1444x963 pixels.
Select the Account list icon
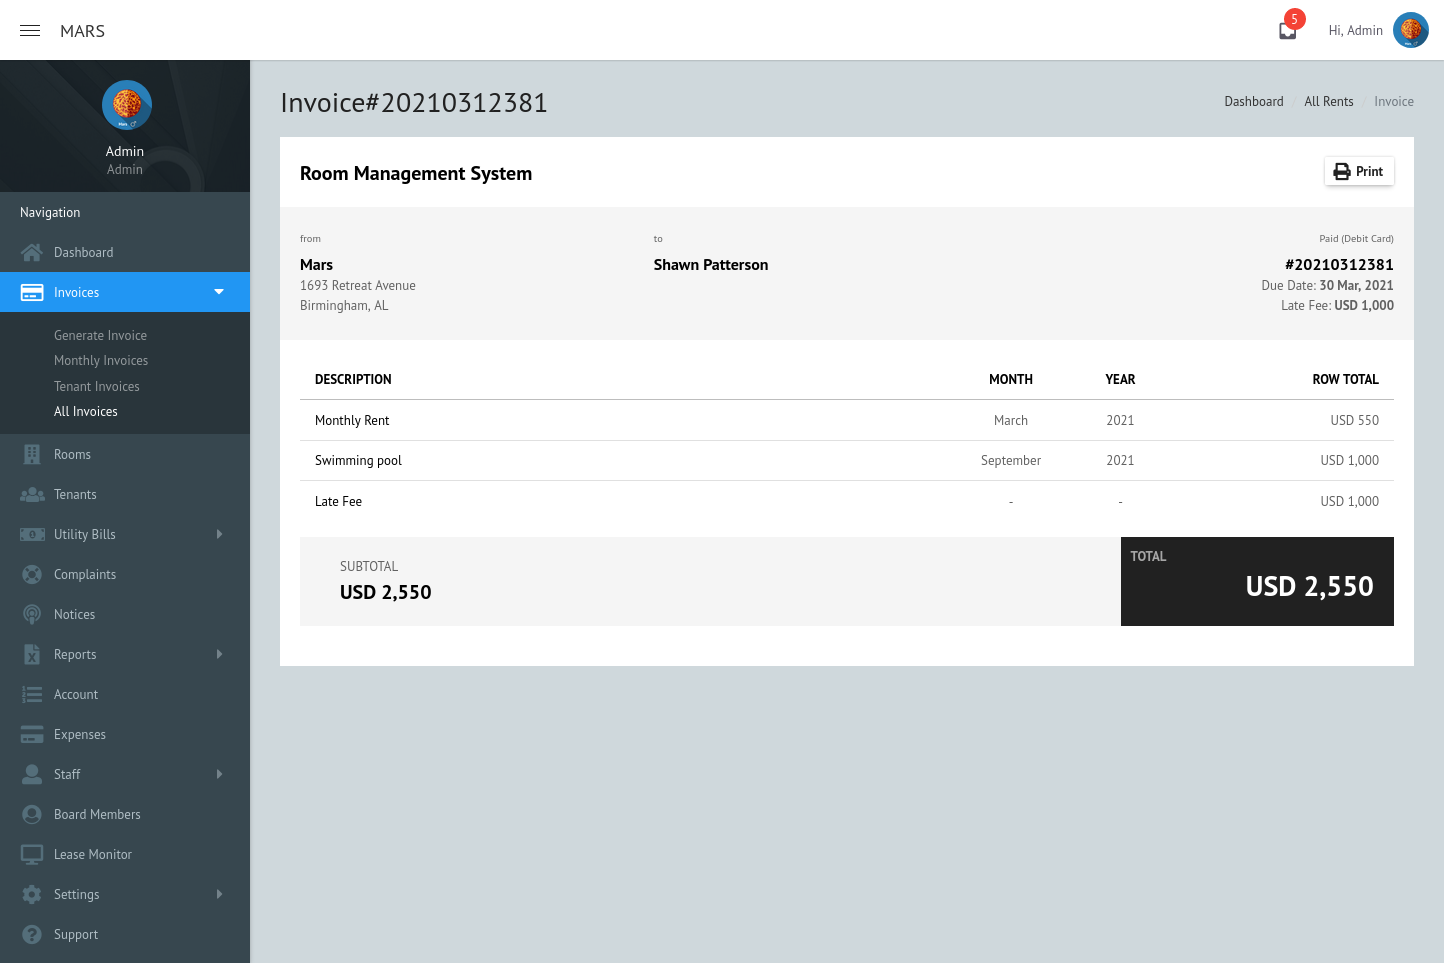pyautogui.click(x=32, y=694)
